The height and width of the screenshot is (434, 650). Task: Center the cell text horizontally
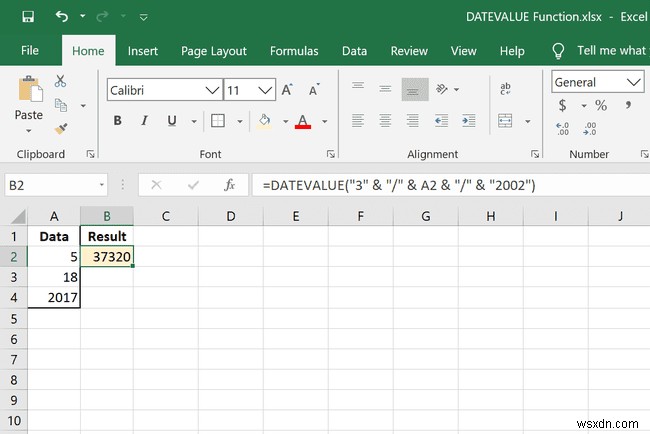tap(385, 121)
